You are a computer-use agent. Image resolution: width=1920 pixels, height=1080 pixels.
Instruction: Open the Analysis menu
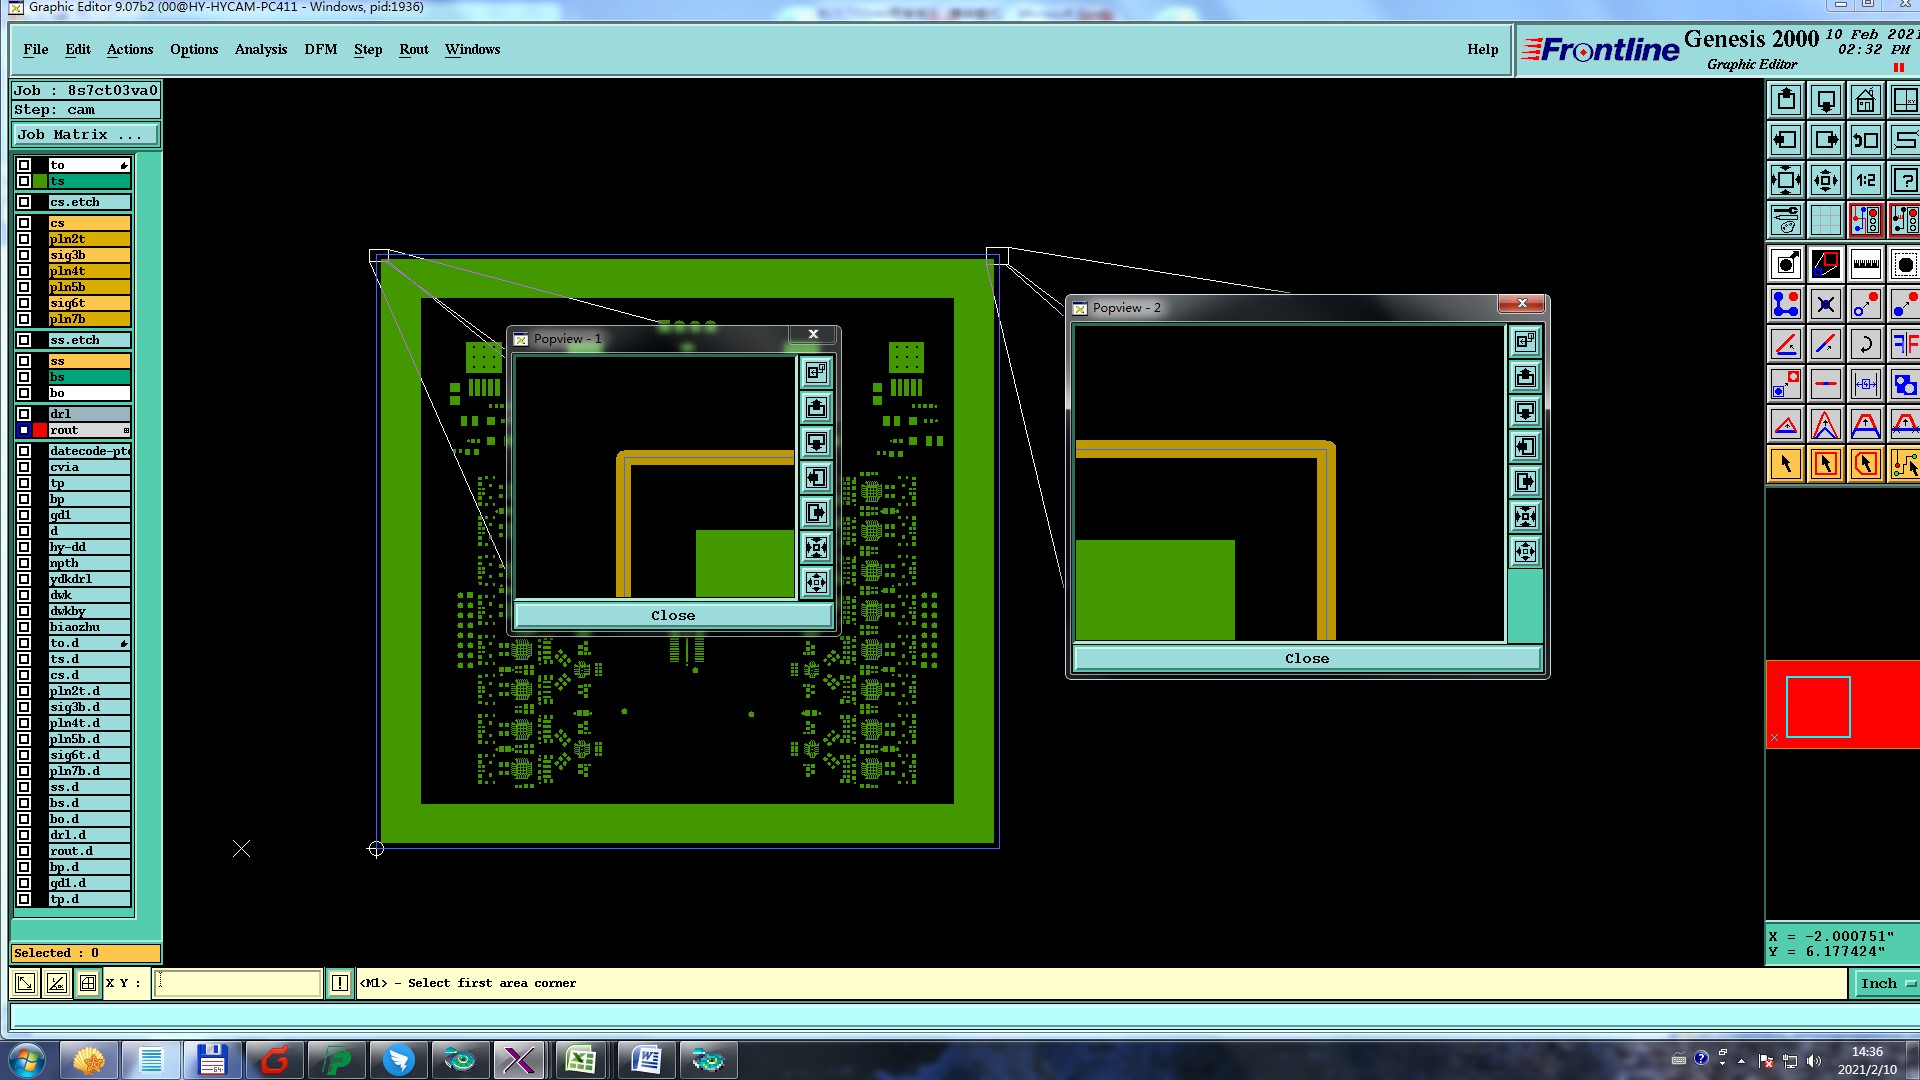(x=260, y=49)
